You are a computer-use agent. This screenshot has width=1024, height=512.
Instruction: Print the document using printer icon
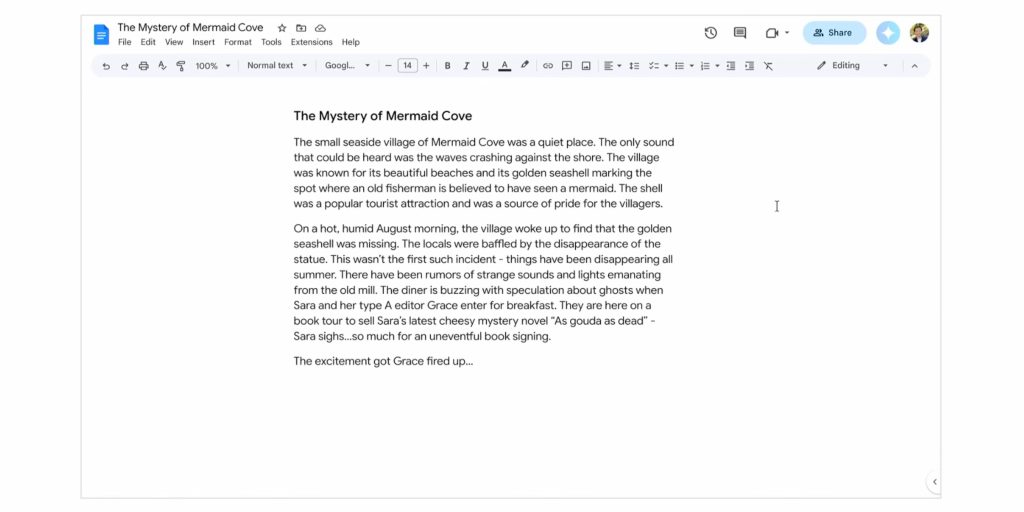pyautogui.click(x=143, y=66)
